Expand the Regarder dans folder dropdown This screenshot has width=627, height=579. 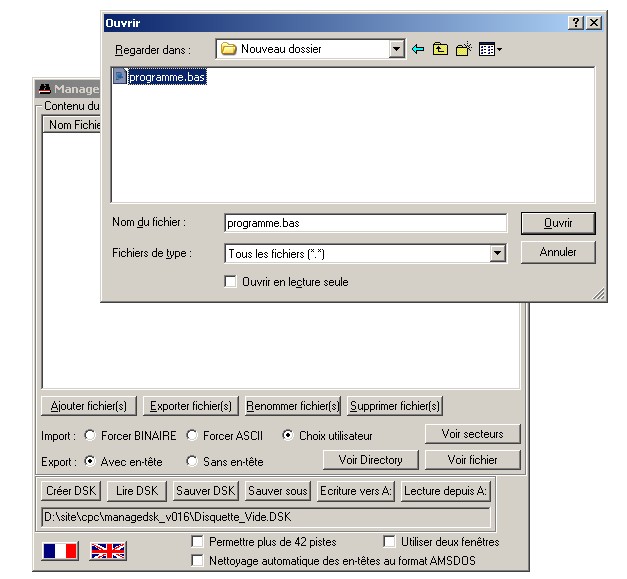tap(397, 49)
